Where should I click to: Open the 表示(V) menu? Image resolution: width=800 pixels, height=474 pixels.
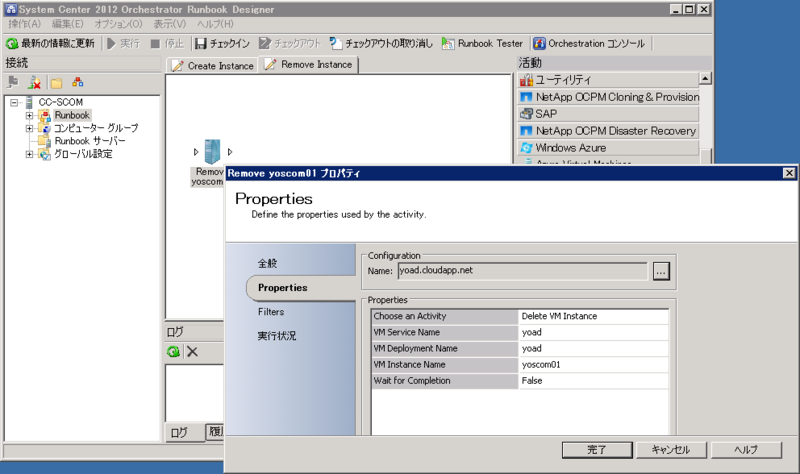[x=170, y=24]
